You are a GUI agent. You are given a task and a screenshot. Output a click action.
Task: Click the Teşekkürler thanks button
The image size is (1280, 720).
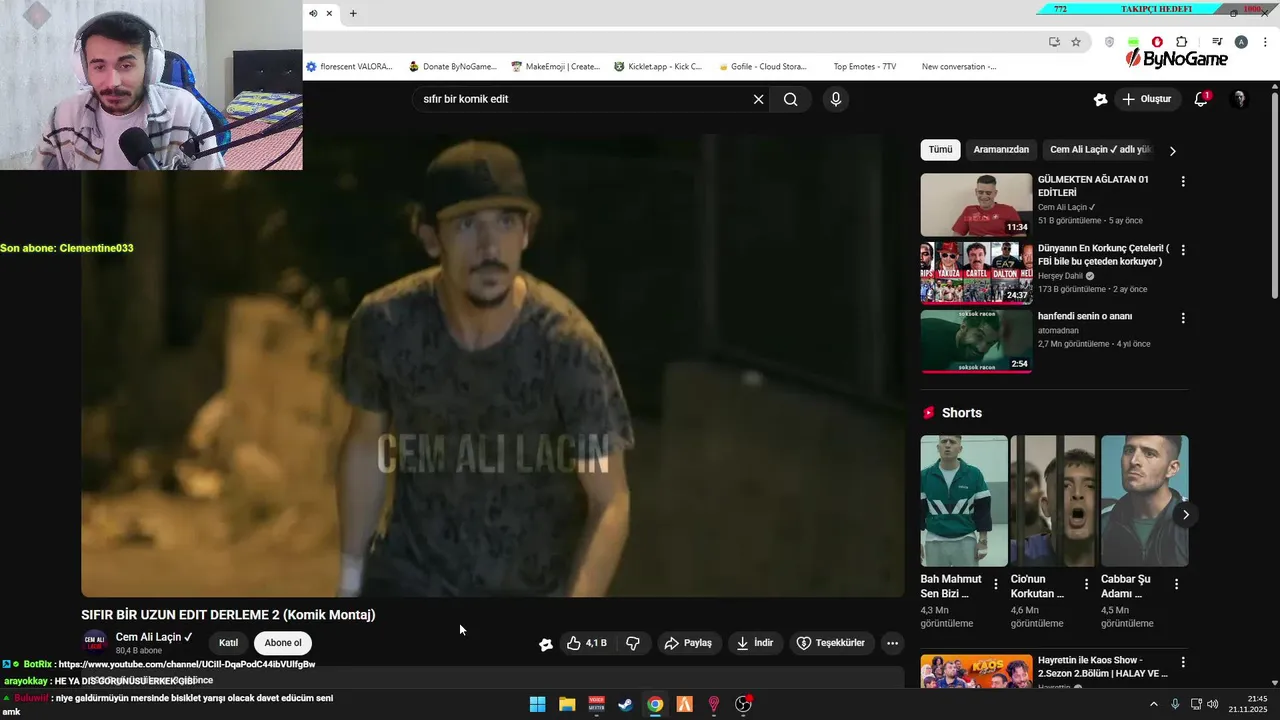coord(831,643)
